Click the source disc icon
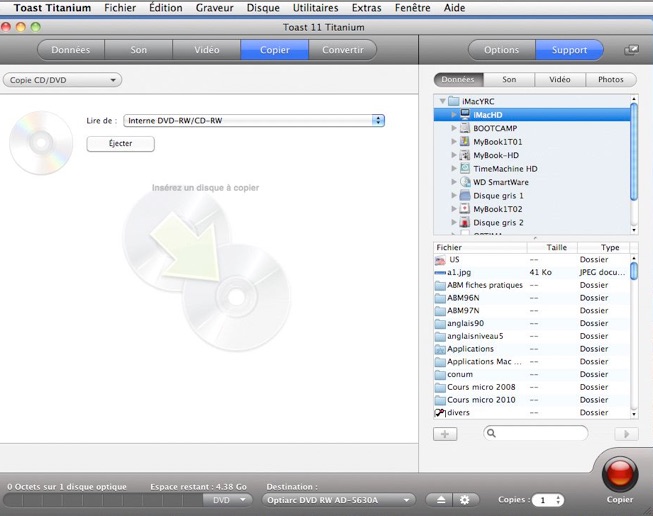Viewport: 653px width, 516px height. tap(41, 142)
